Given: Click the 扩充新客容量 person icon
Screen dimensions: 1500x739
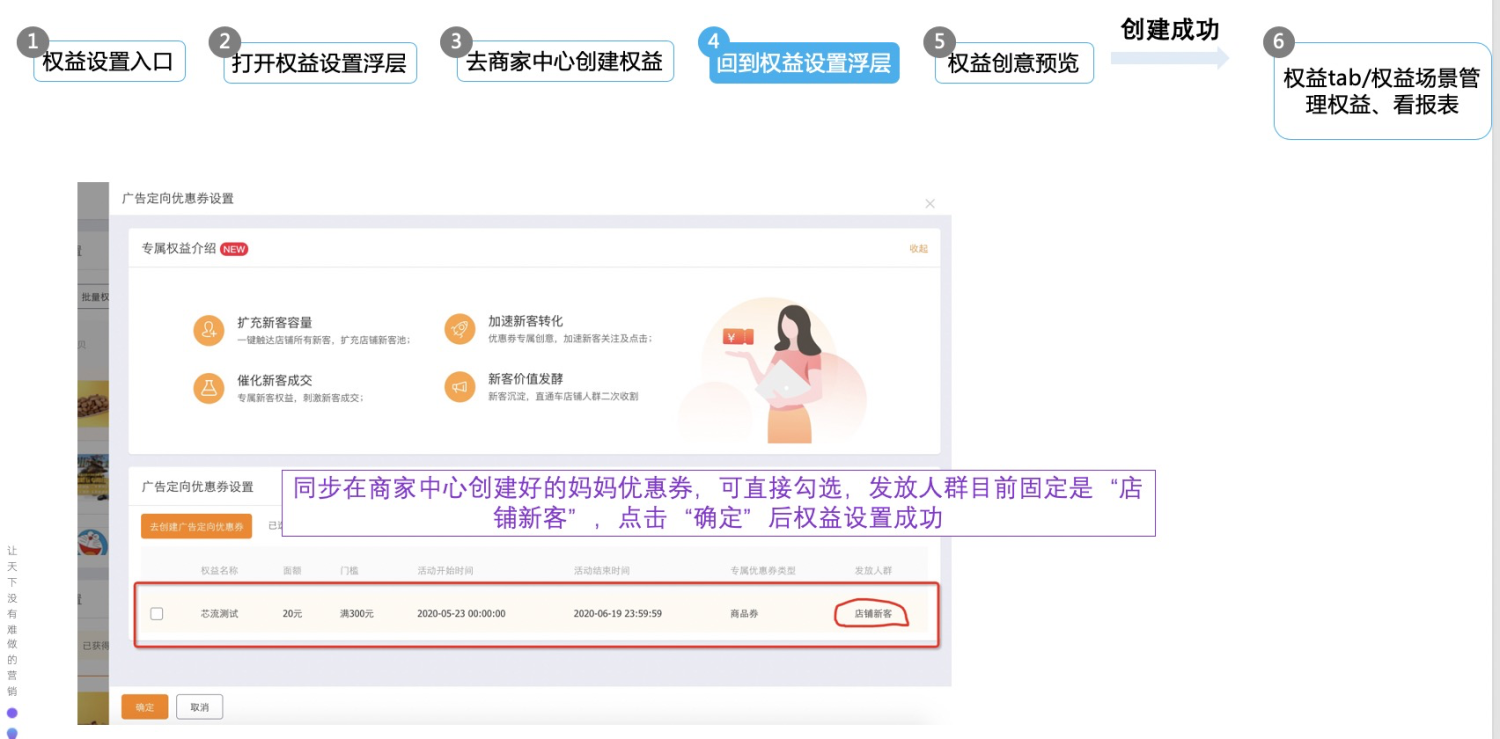Looking at the screenshot, I should point(209,330).
